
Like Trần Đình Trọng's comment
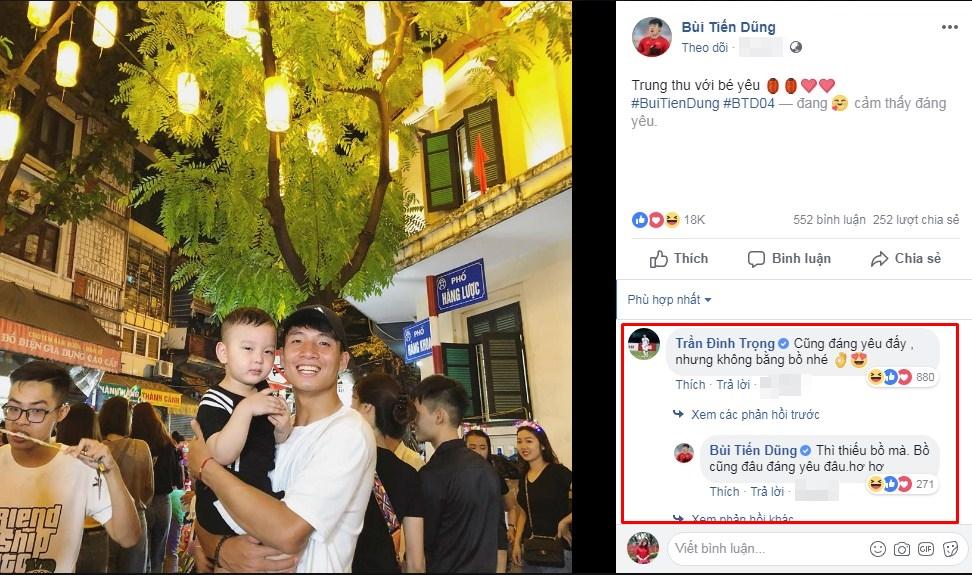click(690, 384)
